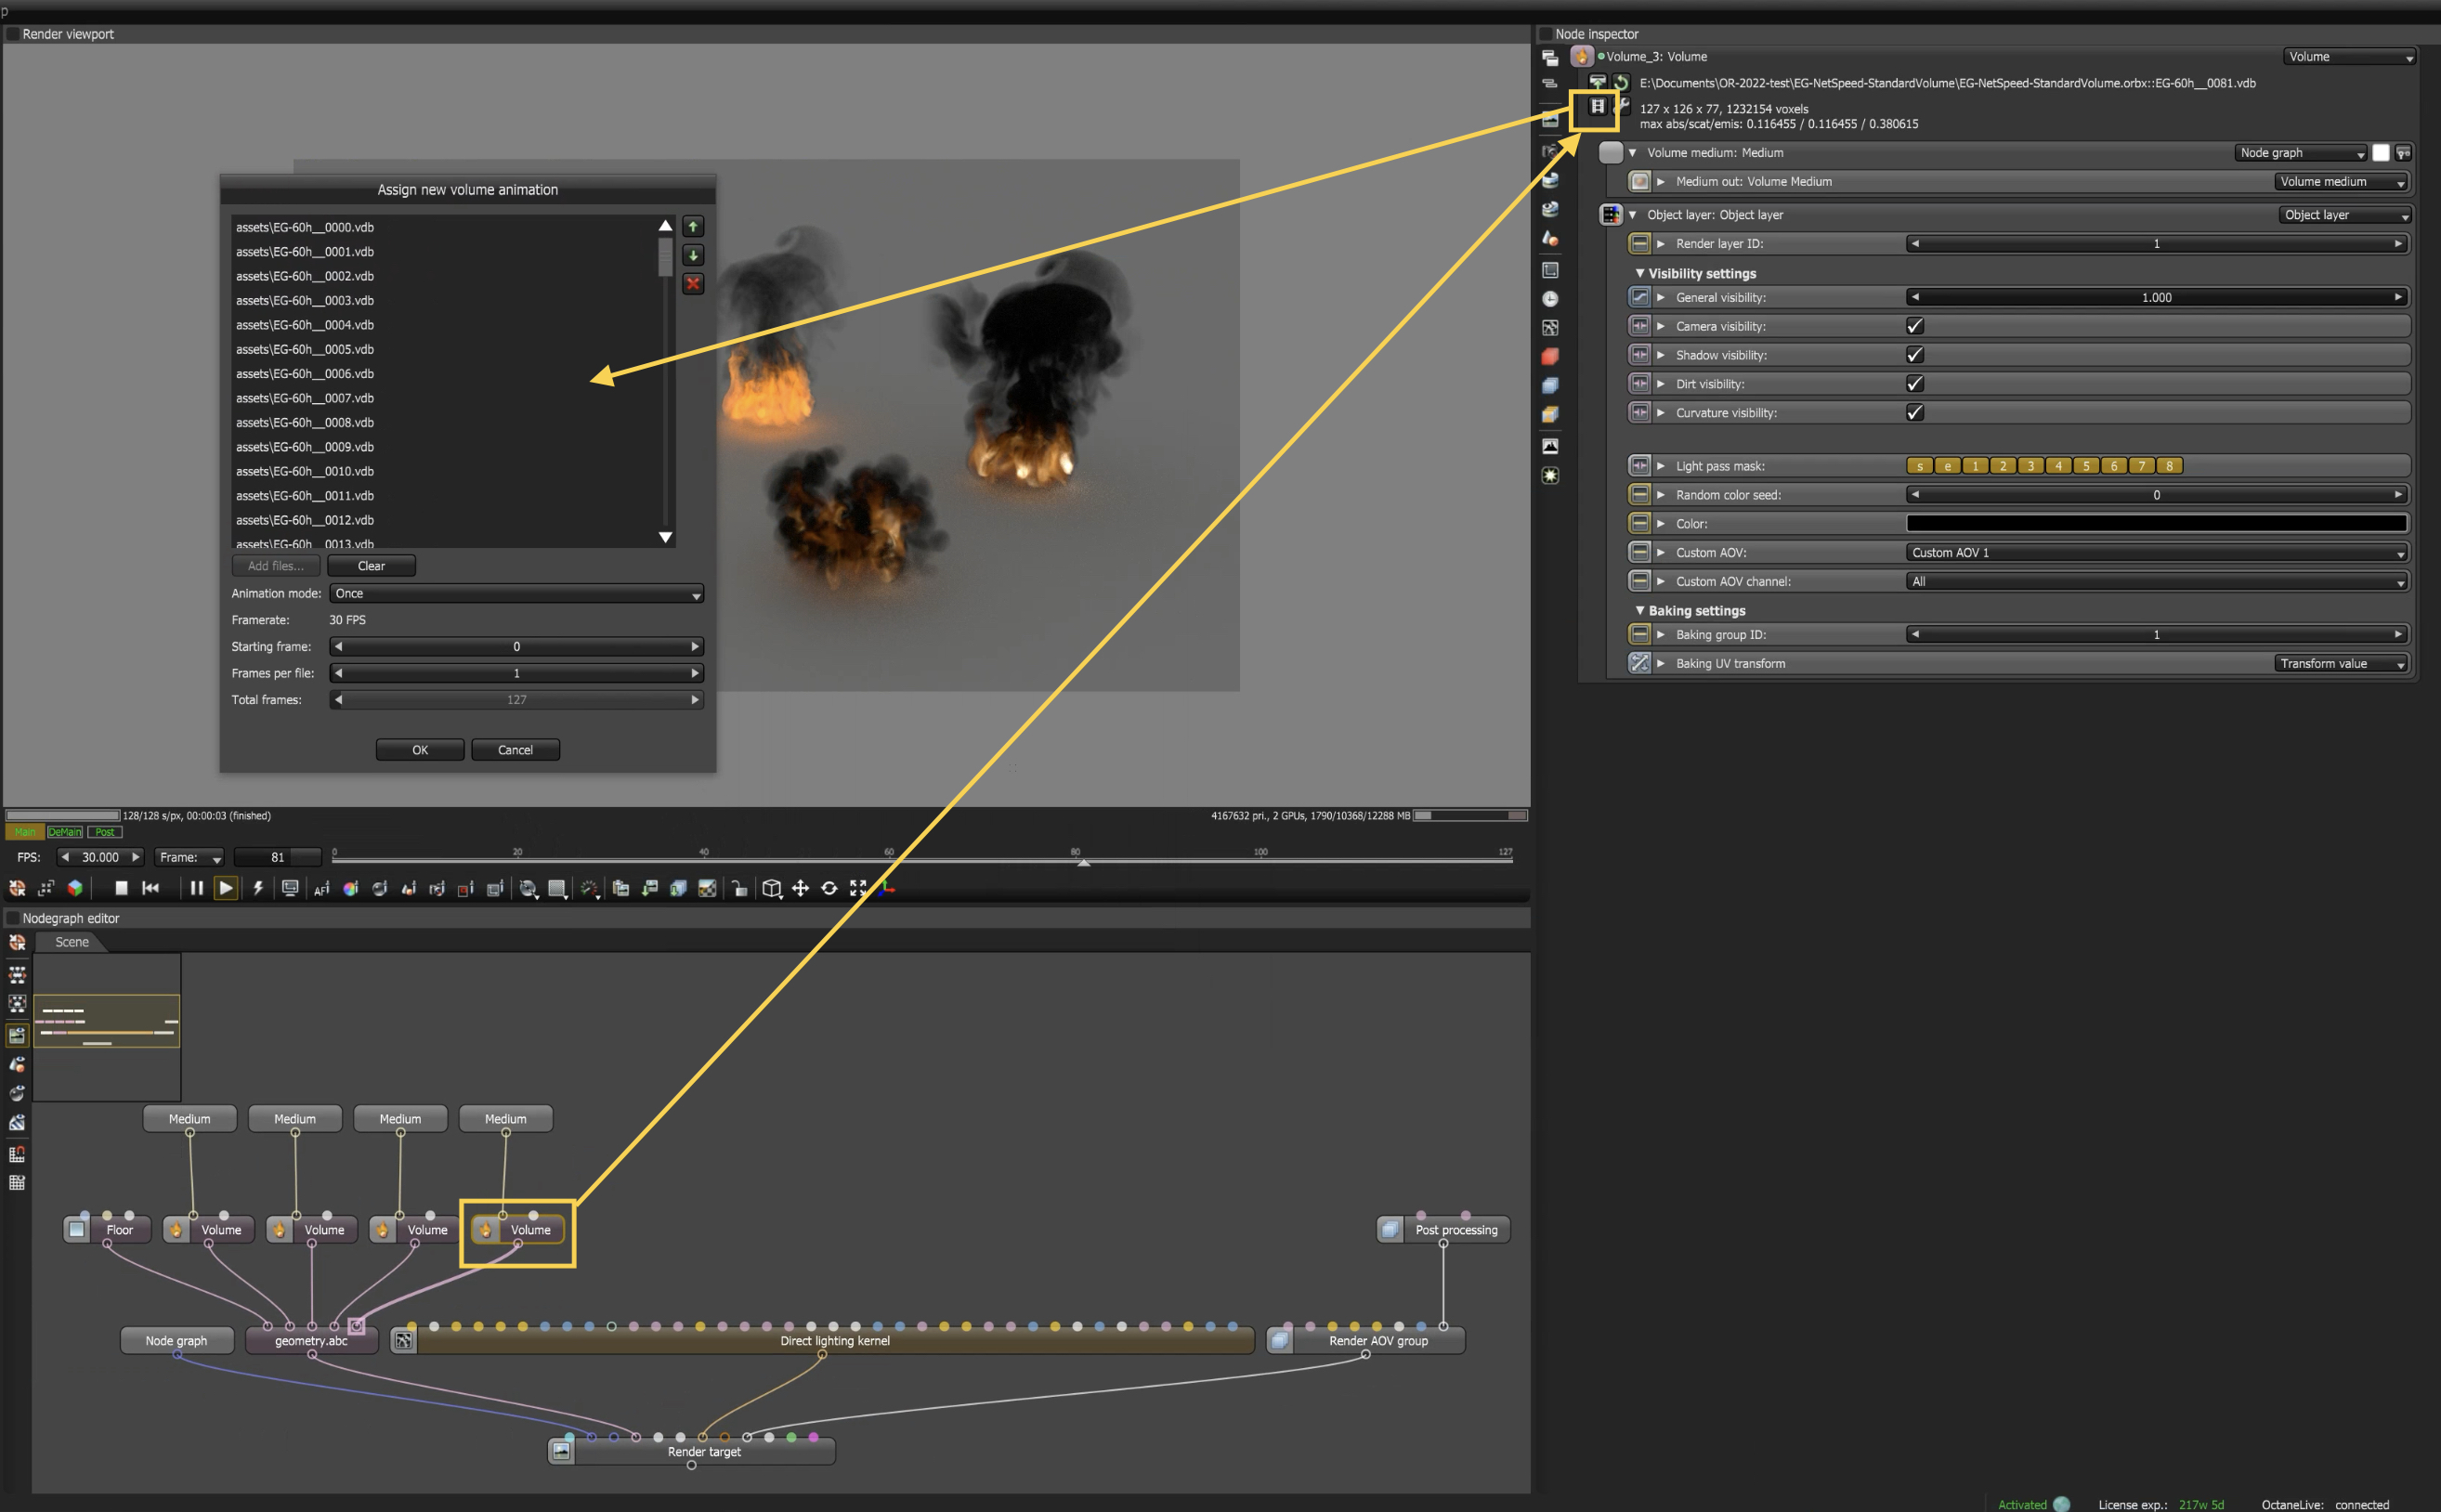Move selected VDB file up with green arrow
Screen dimensions: 2441x1512
click(693, 227)
